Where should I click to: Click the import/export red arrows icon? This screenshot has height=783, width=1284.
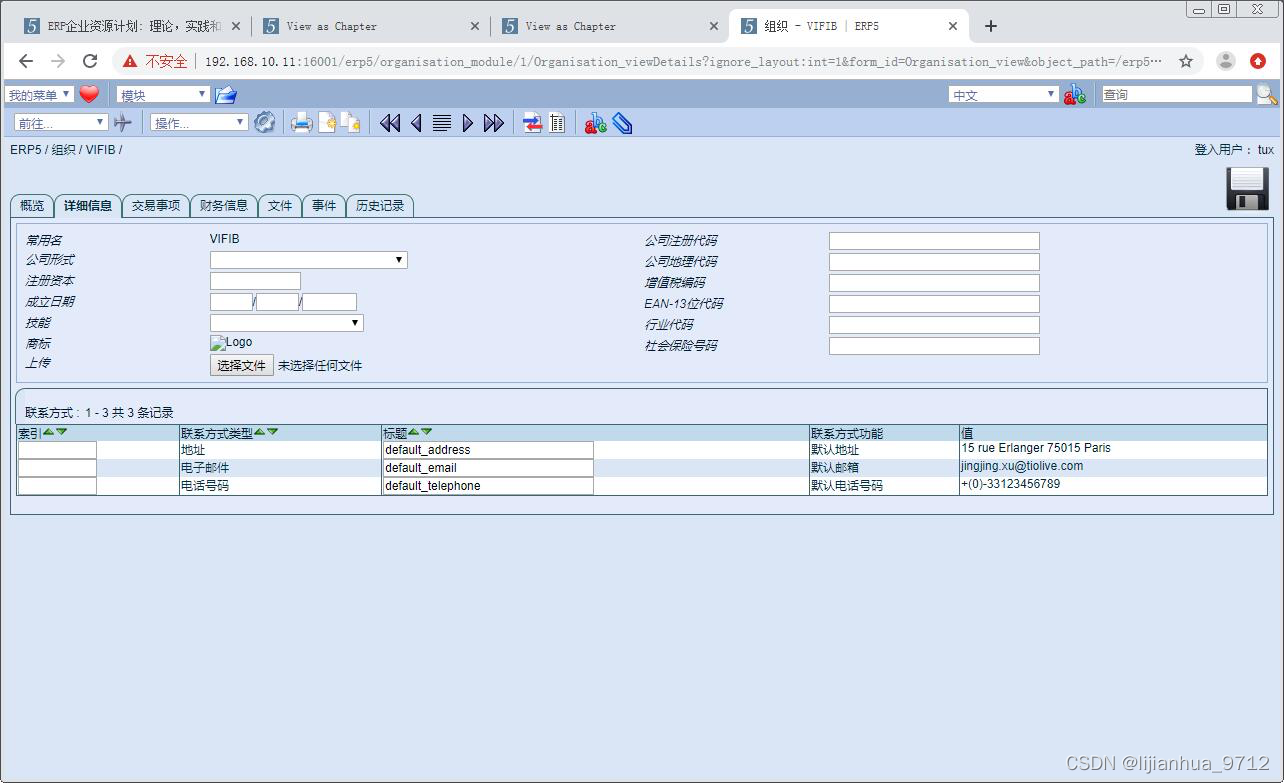[x=530, y=122]
